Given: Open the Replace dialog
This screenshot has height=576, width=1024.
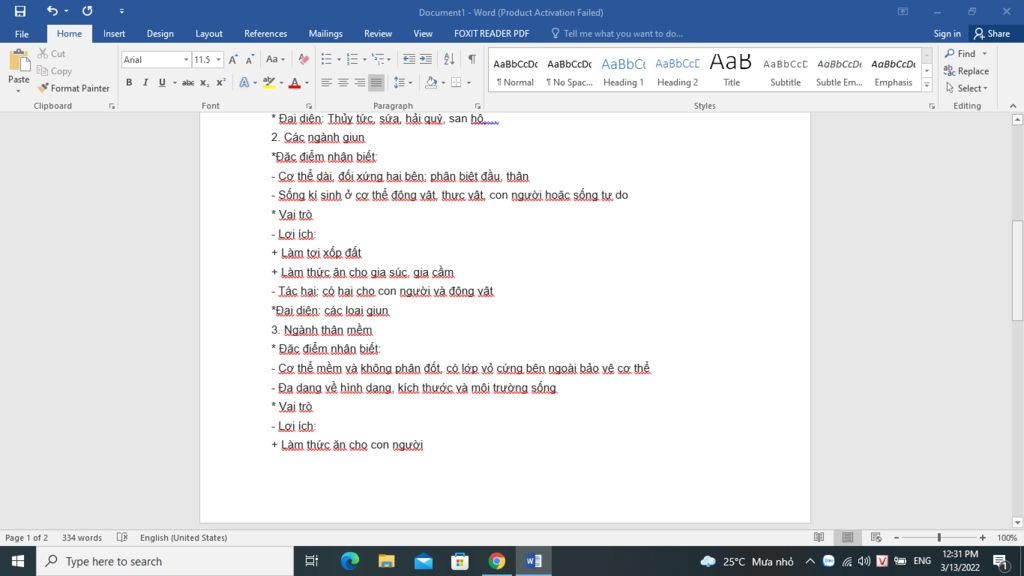Looking at the screenshot, I should (x=967, y=71).
